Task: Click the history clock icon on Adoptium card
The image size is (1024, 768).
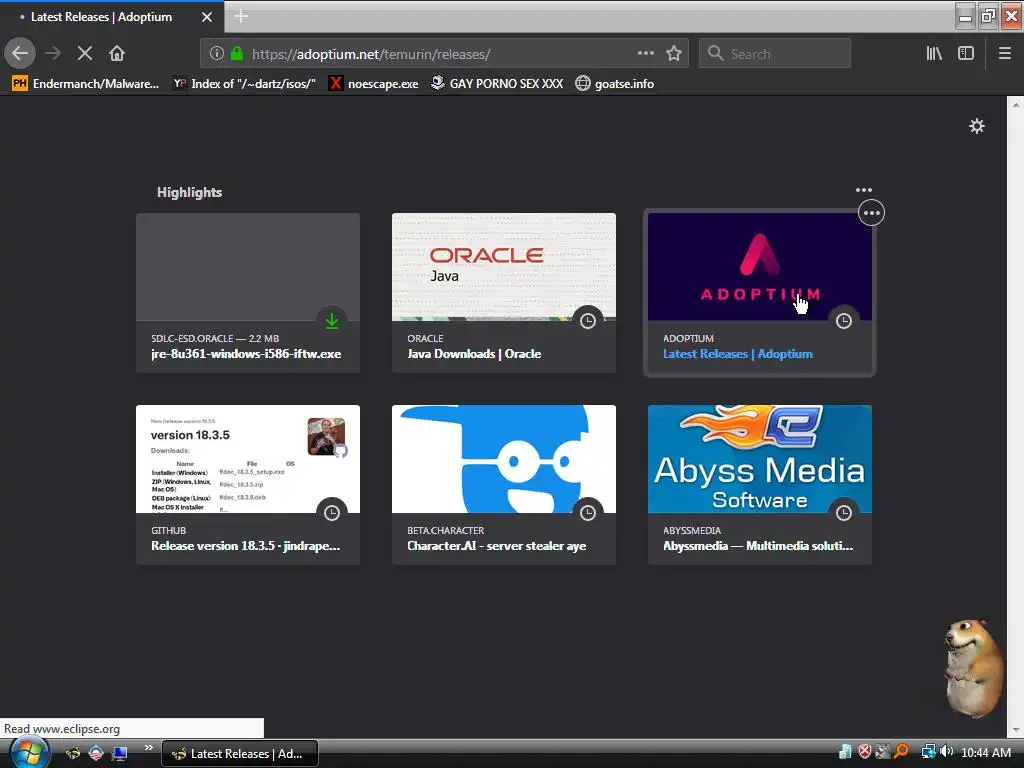Action: click(x=844, y=321)
